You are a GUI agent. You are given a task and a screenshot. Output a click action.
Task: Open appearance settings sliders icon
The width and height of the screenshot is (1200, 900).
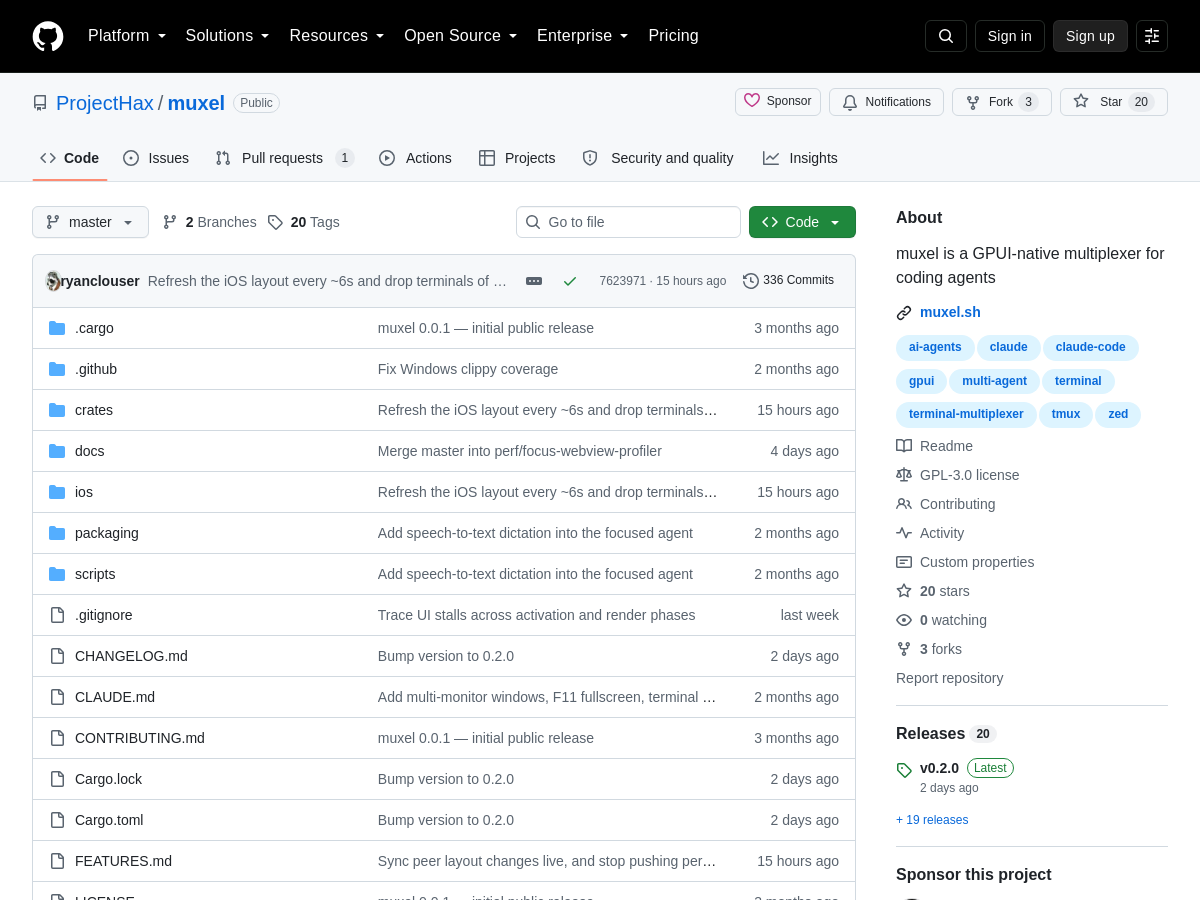tap(1152, 36)
